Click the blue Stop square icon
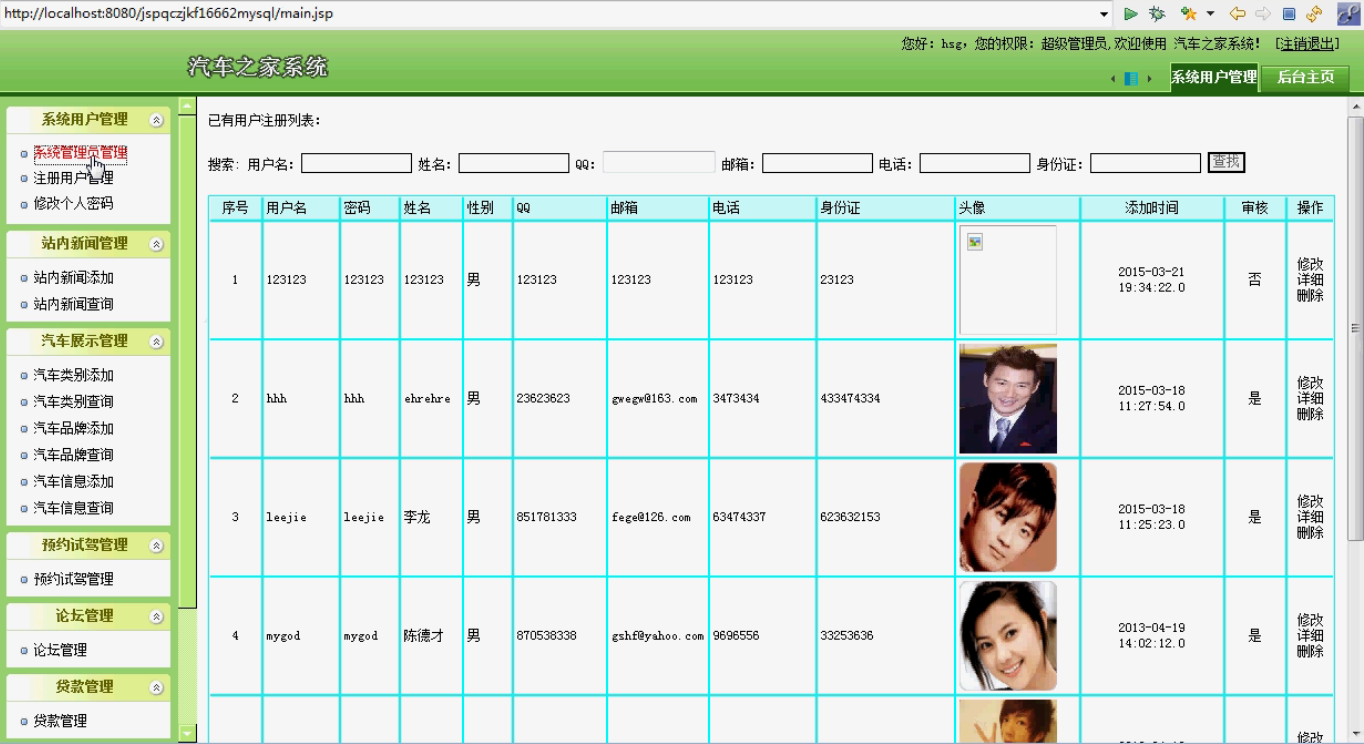This screenshot has width=1364, height=744. click(x=1289, y=14)
